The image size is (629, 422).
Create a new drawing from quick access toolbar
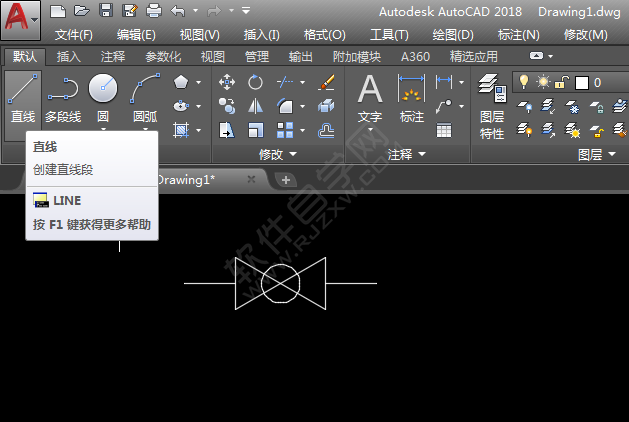pos(58,11)
